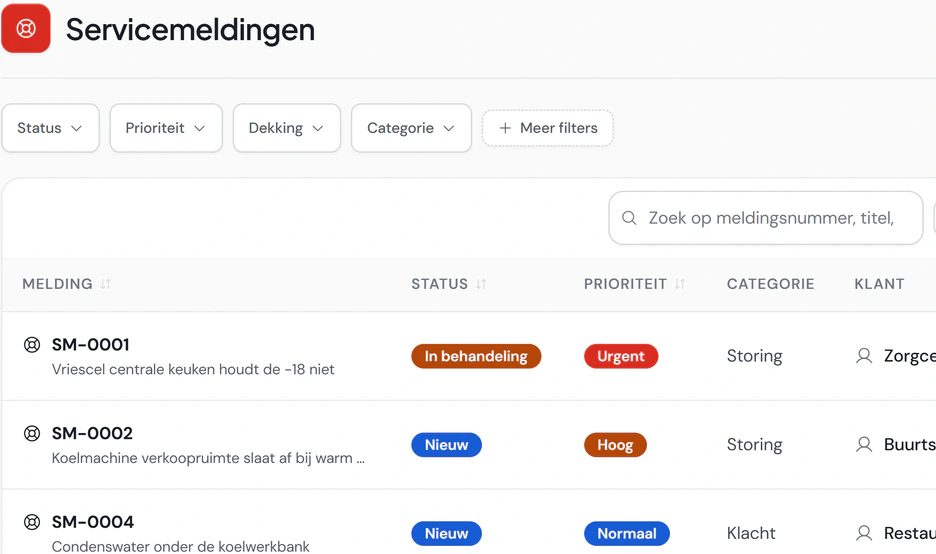The image size is (936, 554).
Task: Click the Urgent priority badge
Action: point(621,356)
